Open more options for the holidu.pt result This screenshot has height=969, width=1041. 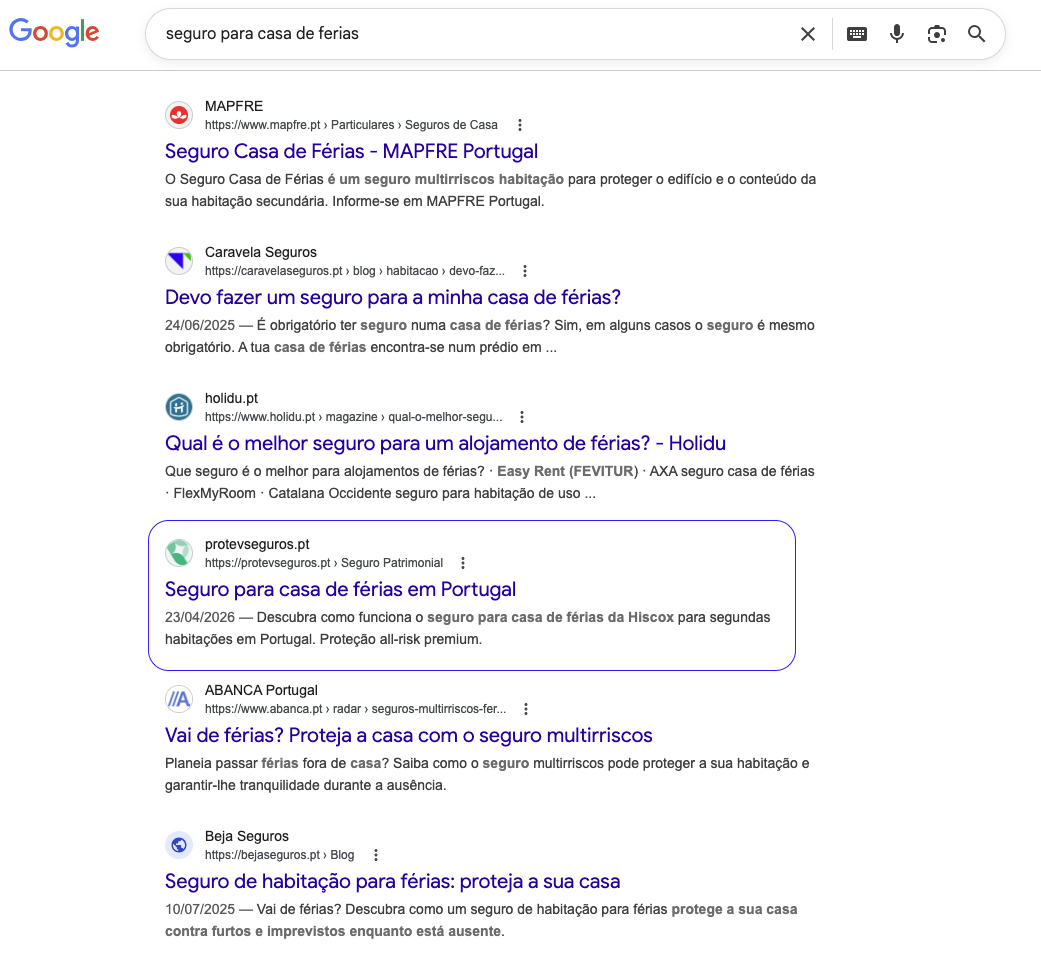click(x=522, y=417)
